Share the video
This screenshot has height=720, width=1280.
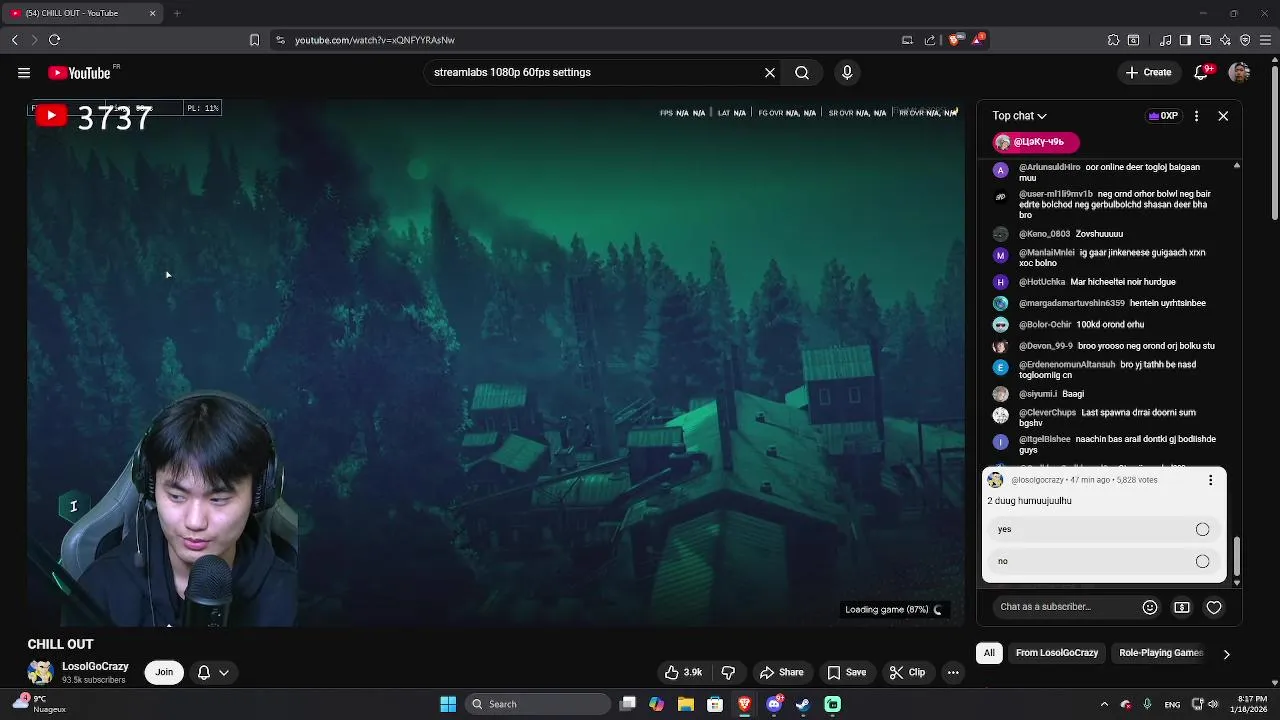click(x=781, y=672)
